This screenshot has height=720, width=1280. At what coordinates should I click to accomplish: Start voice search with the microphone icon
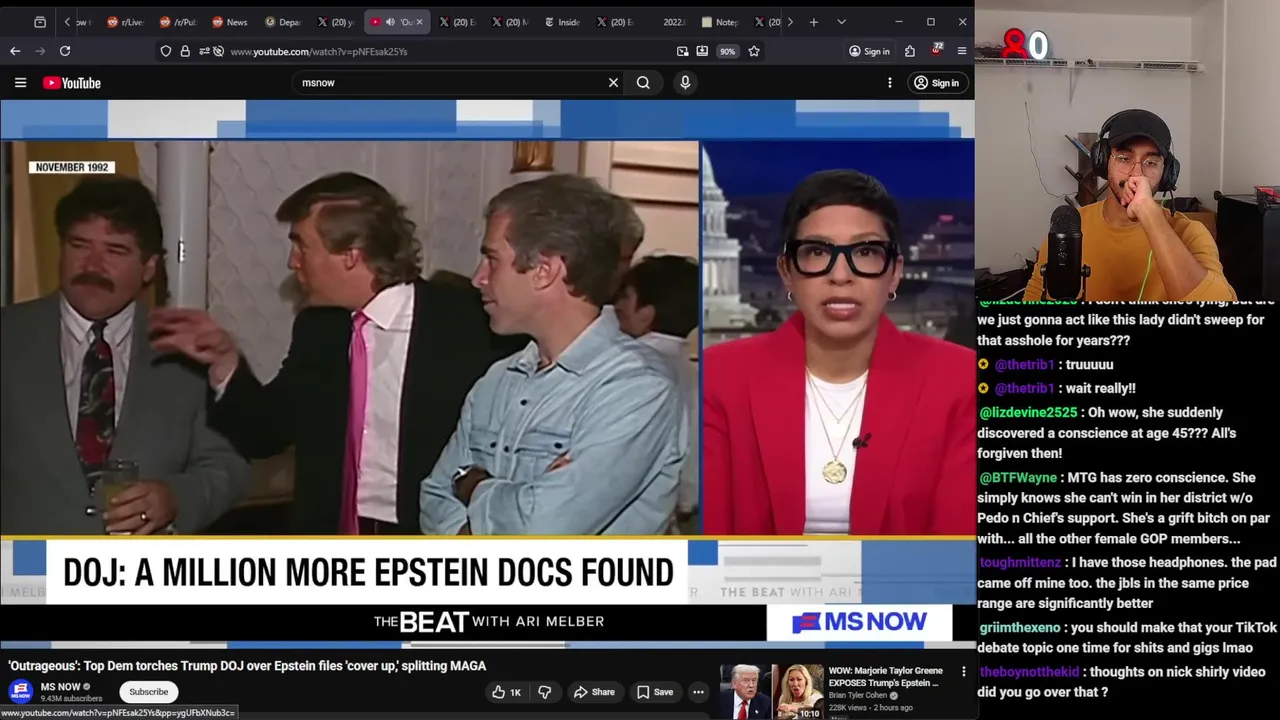[685, 83]
